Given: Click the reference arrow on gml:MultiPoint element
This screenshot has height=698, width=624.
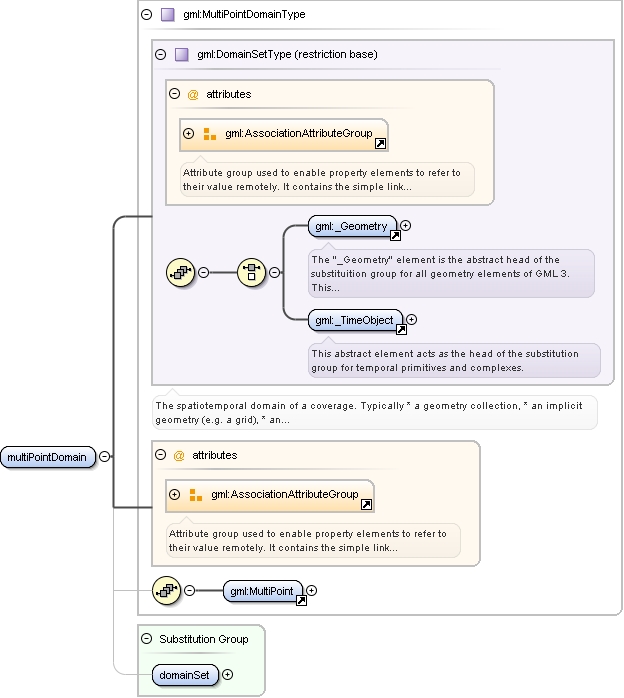Looking at the screenshot, I should (301, 601).
